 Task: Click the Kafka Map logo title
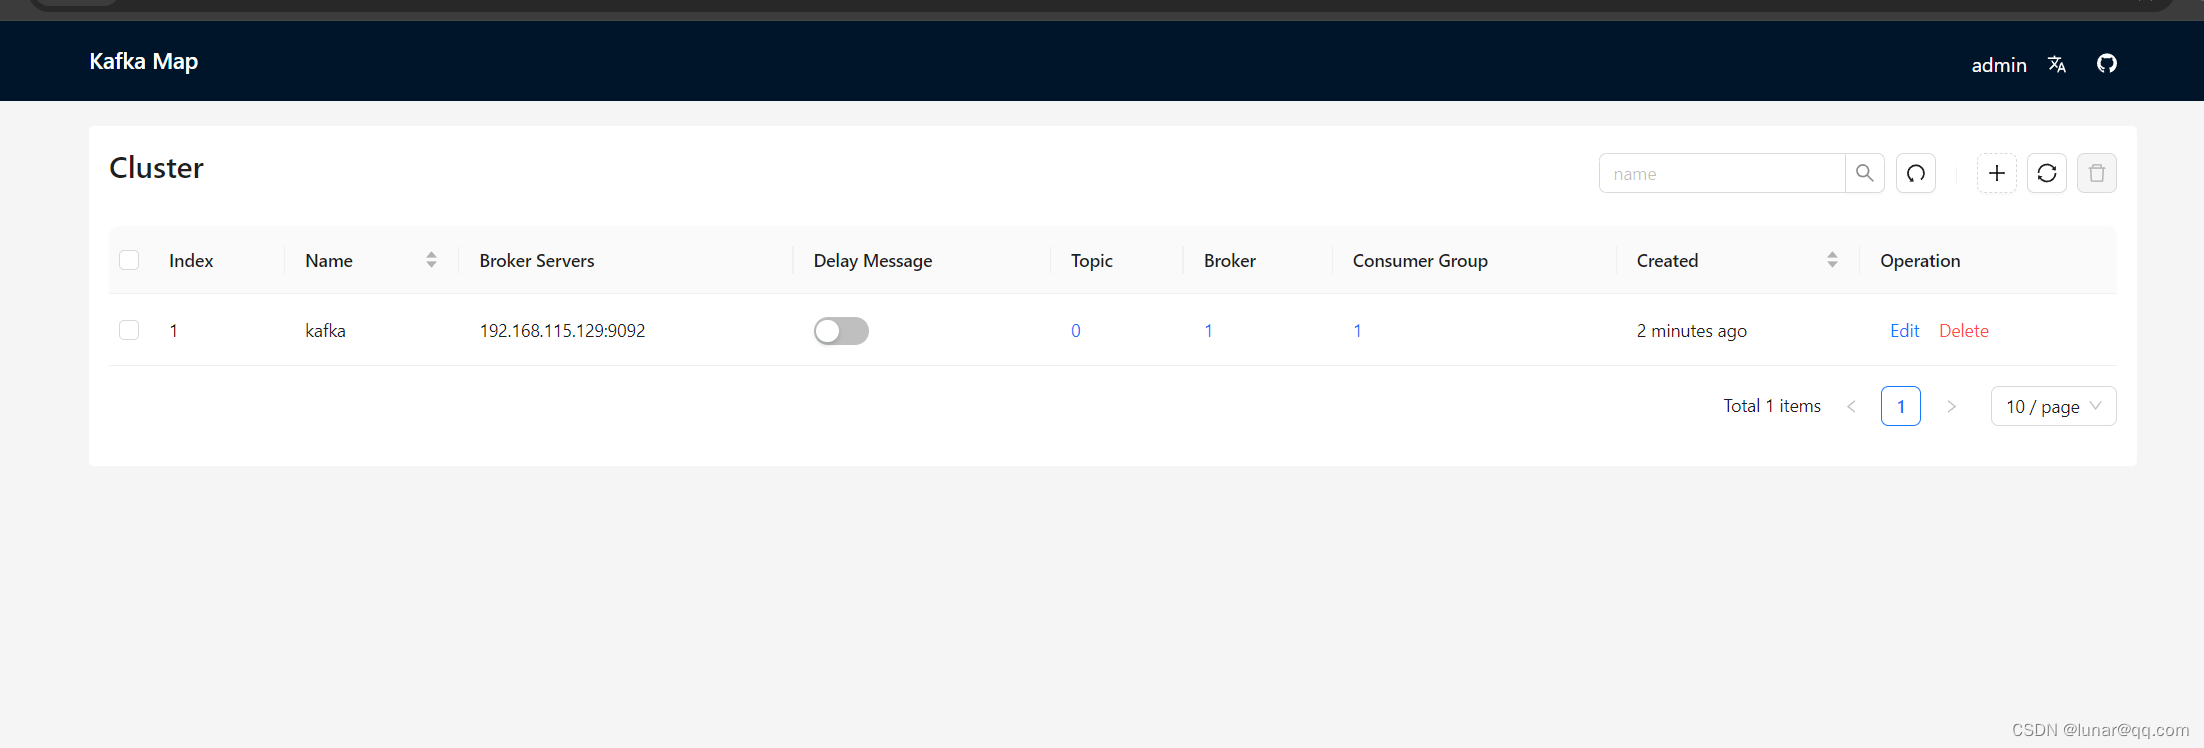pyautogui.click(x=144, y=62)
